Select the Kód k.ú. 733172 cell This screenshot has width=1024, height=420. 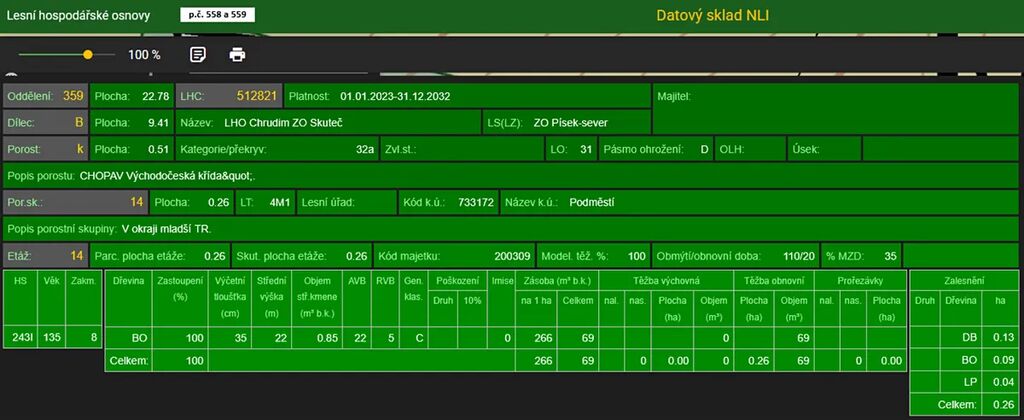pyautogui.click(x=448, y=202)
